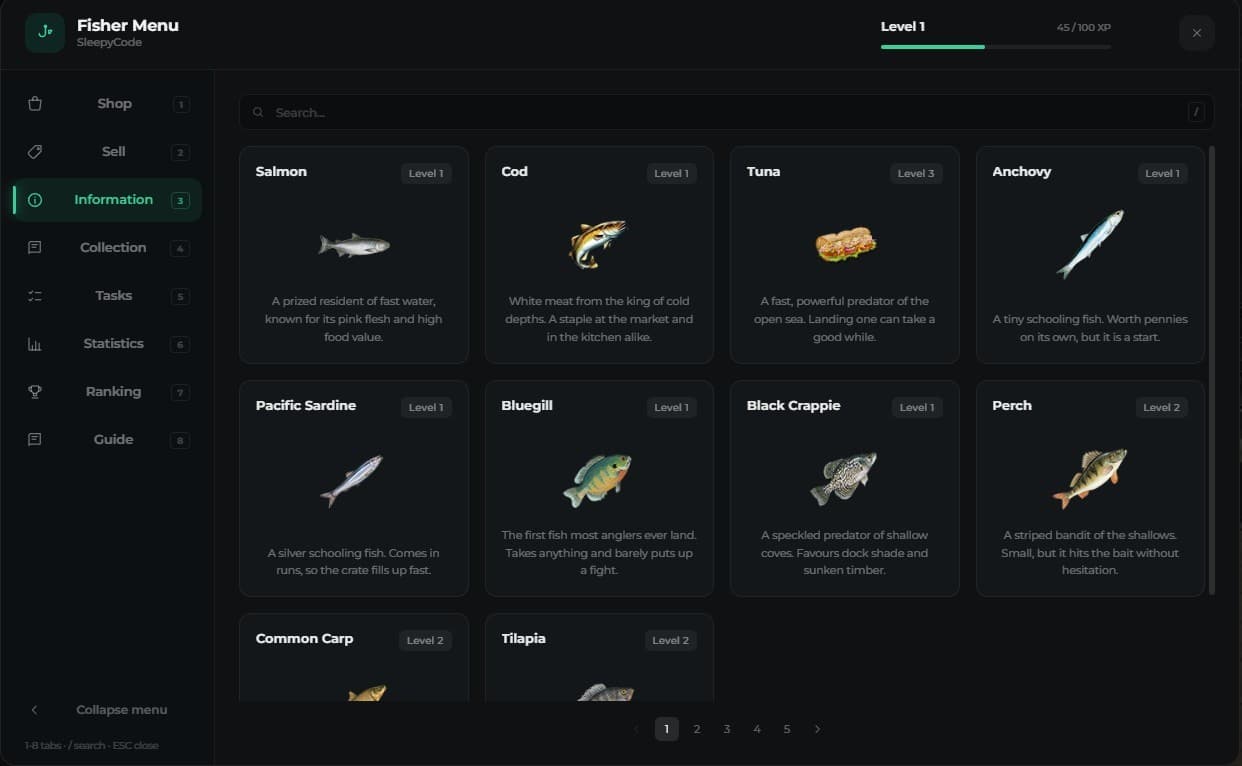This screenshot has width=1242, height=766.
Task: Click the Shop bag icon
Action: [35, 104]
